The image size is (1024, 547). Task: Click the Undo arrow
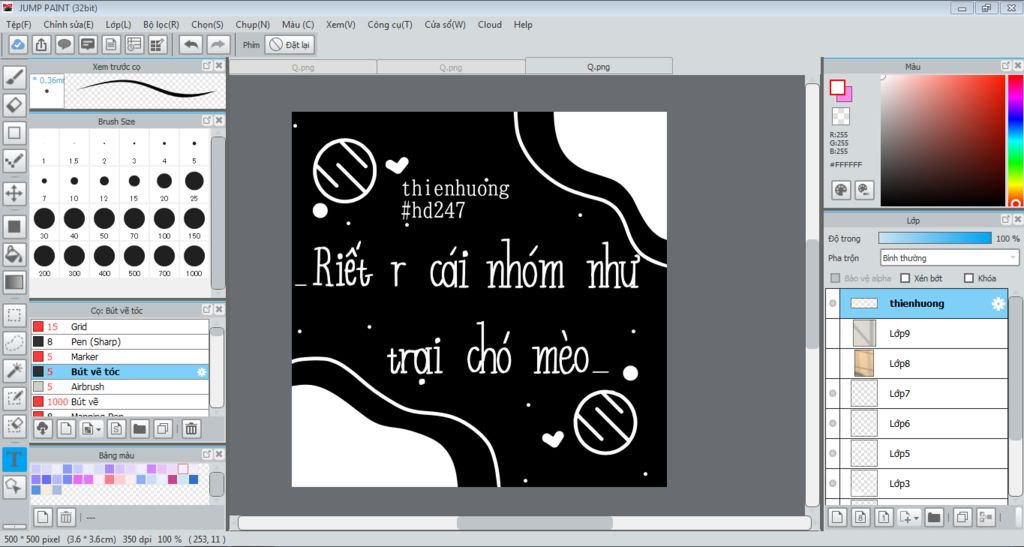pyautogui.click(x=191, y=45)
